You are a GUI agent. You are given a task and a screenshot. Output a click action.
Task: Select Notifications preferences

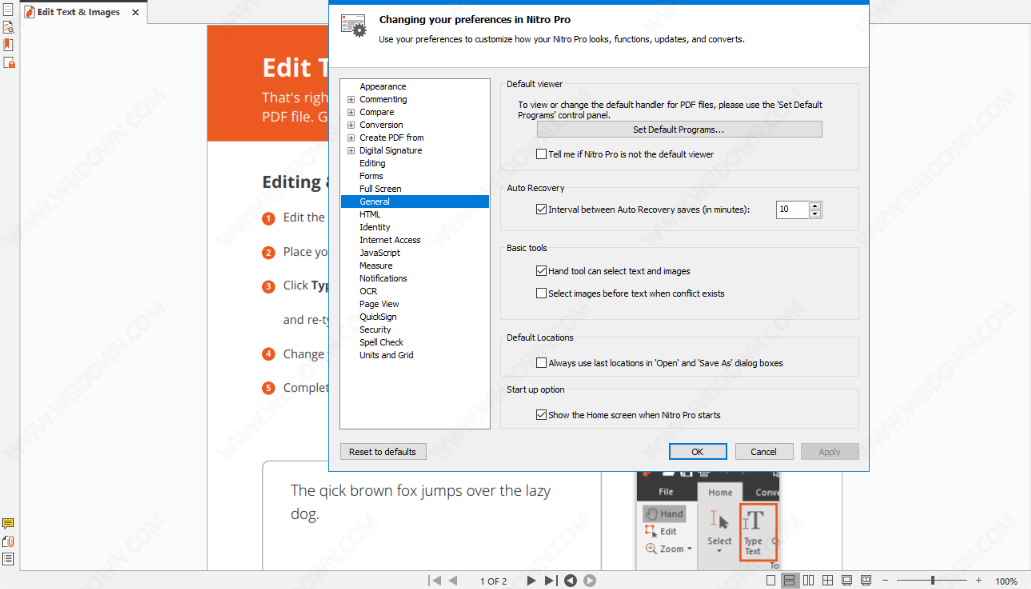point(383,279)
